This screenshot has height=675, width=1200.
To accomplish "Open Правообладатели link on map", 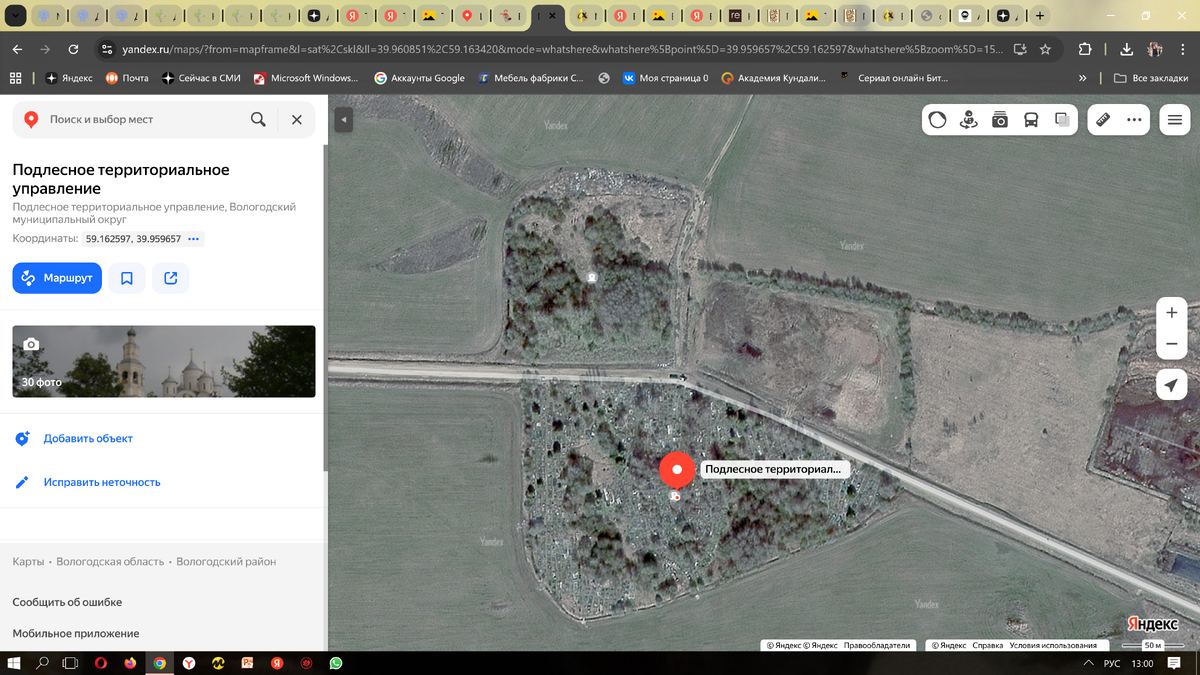I will tap(877, 646).
